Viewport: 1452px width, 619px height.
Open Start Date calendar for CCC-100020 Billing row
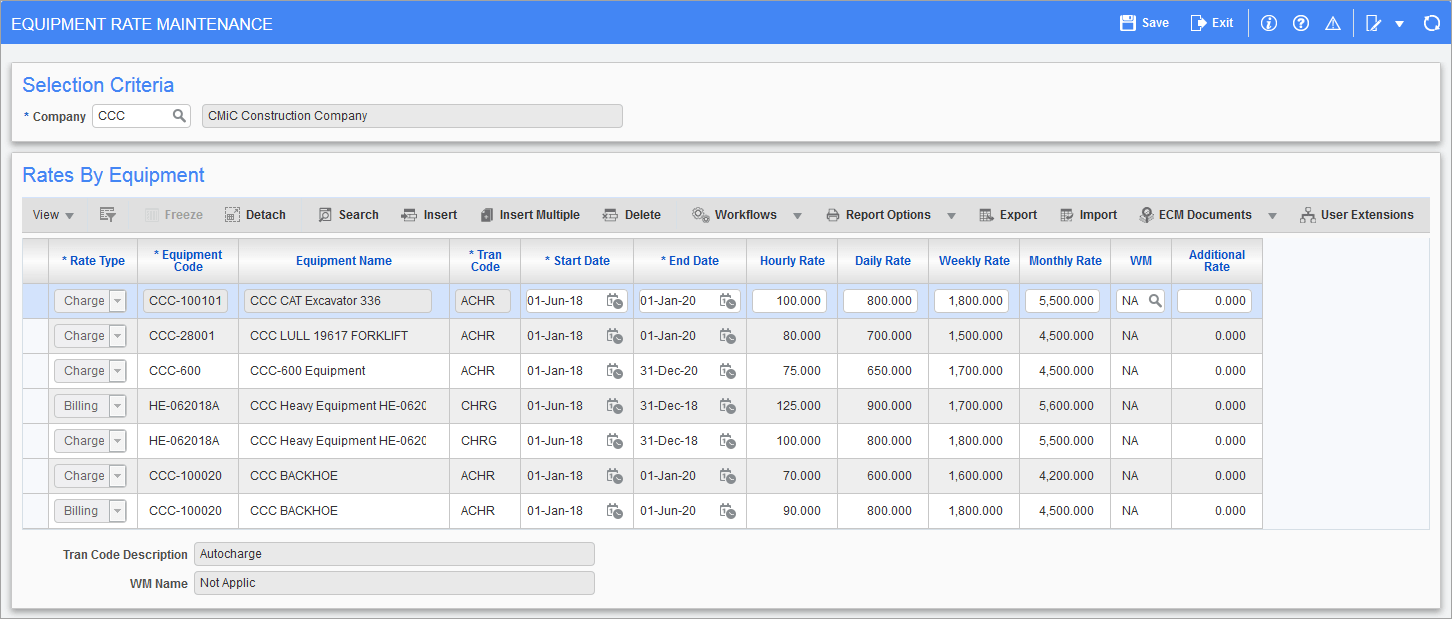[x=615, y=511]
